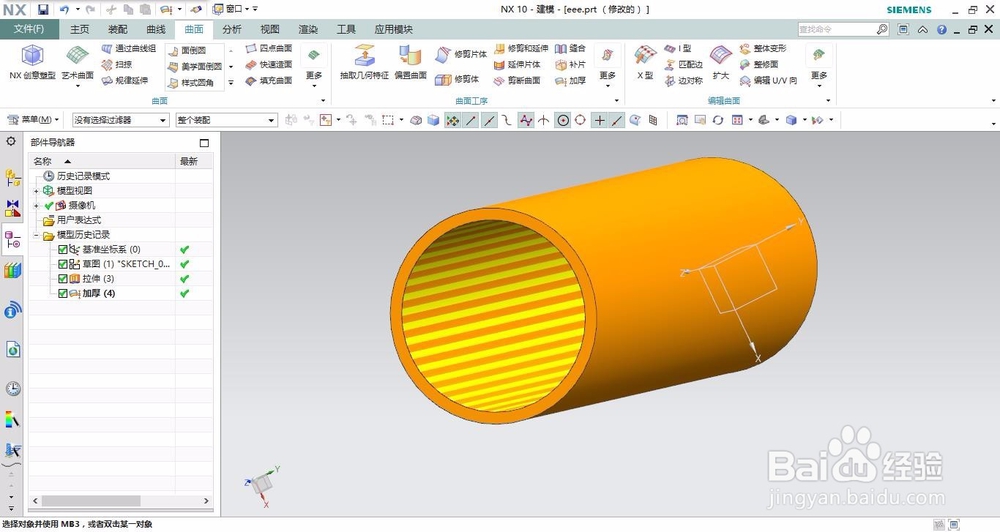1000x532 pixels.
Task: Open the 整个装配 scope dropdown
Action: pos(226,120)
